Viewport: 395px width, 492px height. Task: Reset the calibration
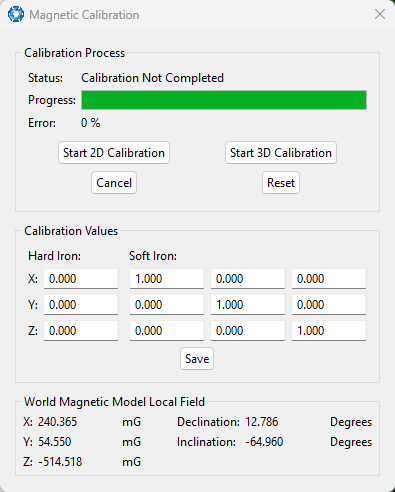click(x=281, y=183)
